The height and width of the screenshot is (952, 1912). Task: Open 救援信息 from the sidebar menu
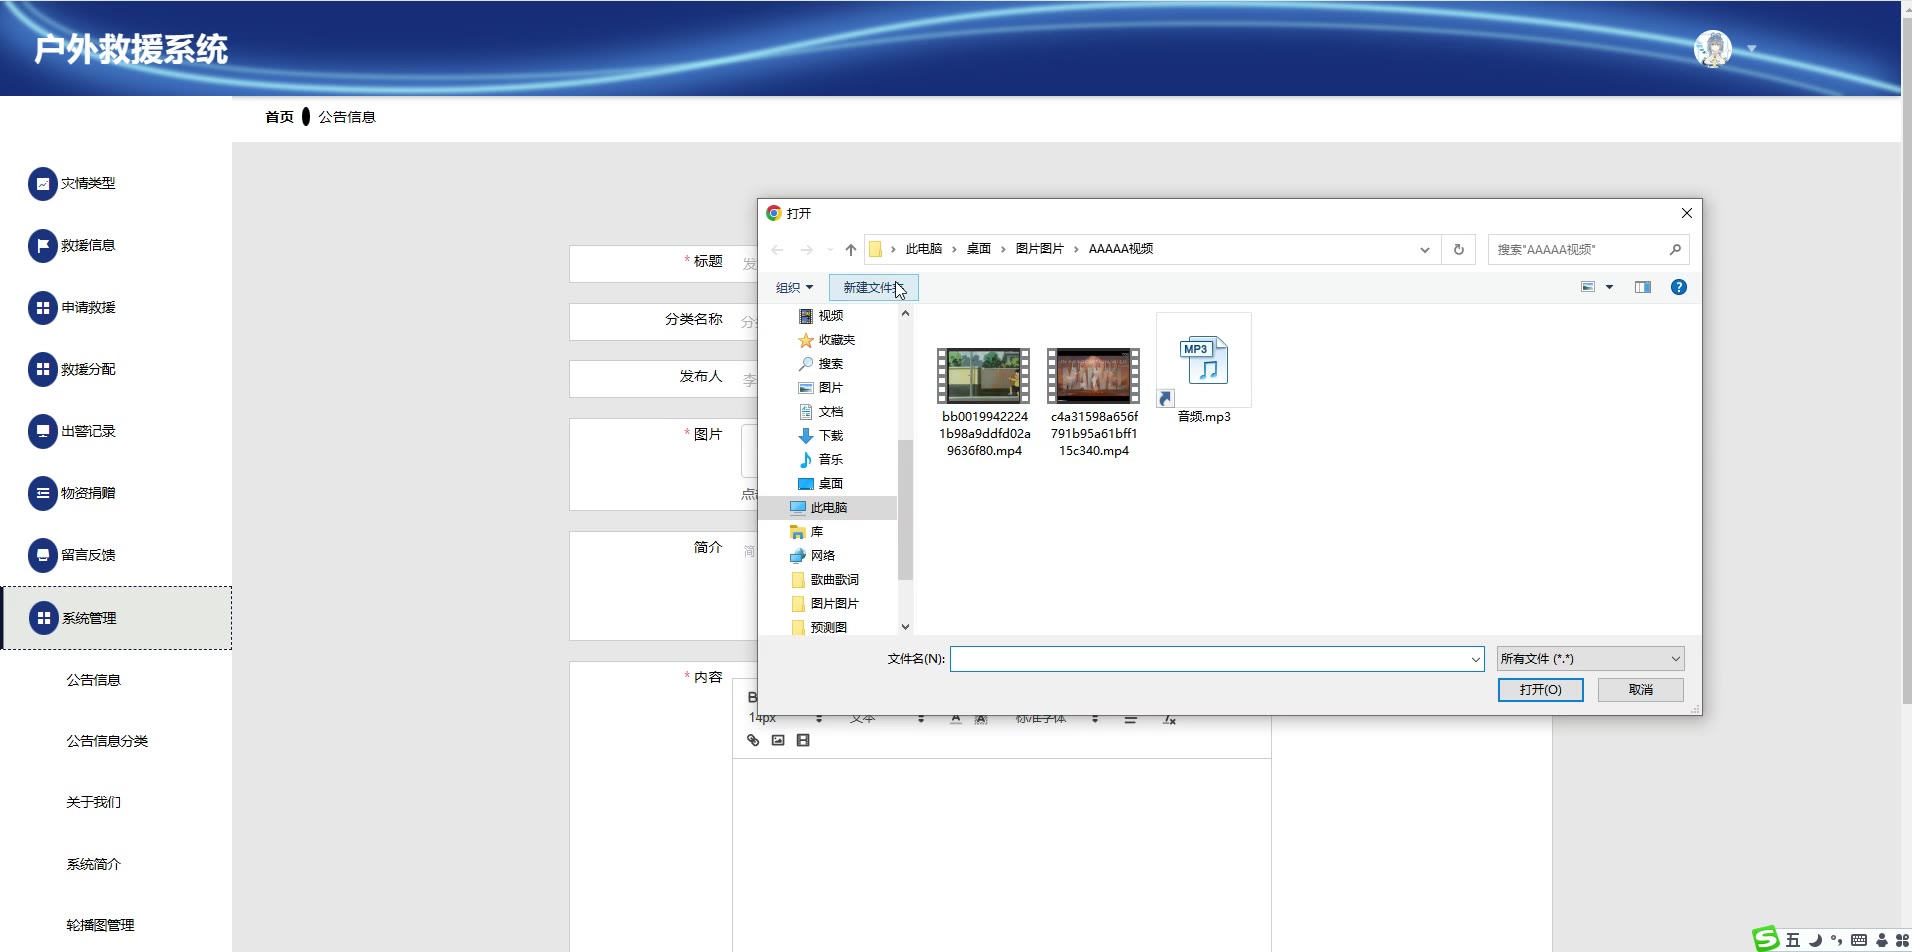[88, 245]
